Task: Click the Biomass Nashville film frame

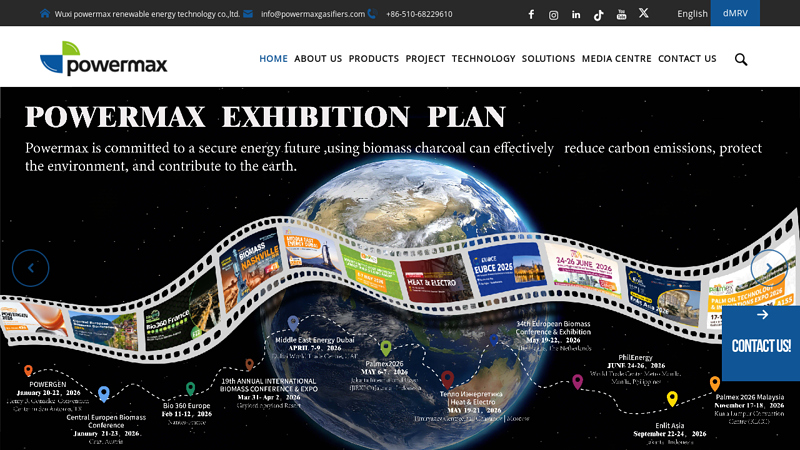Action: [251, 267]
